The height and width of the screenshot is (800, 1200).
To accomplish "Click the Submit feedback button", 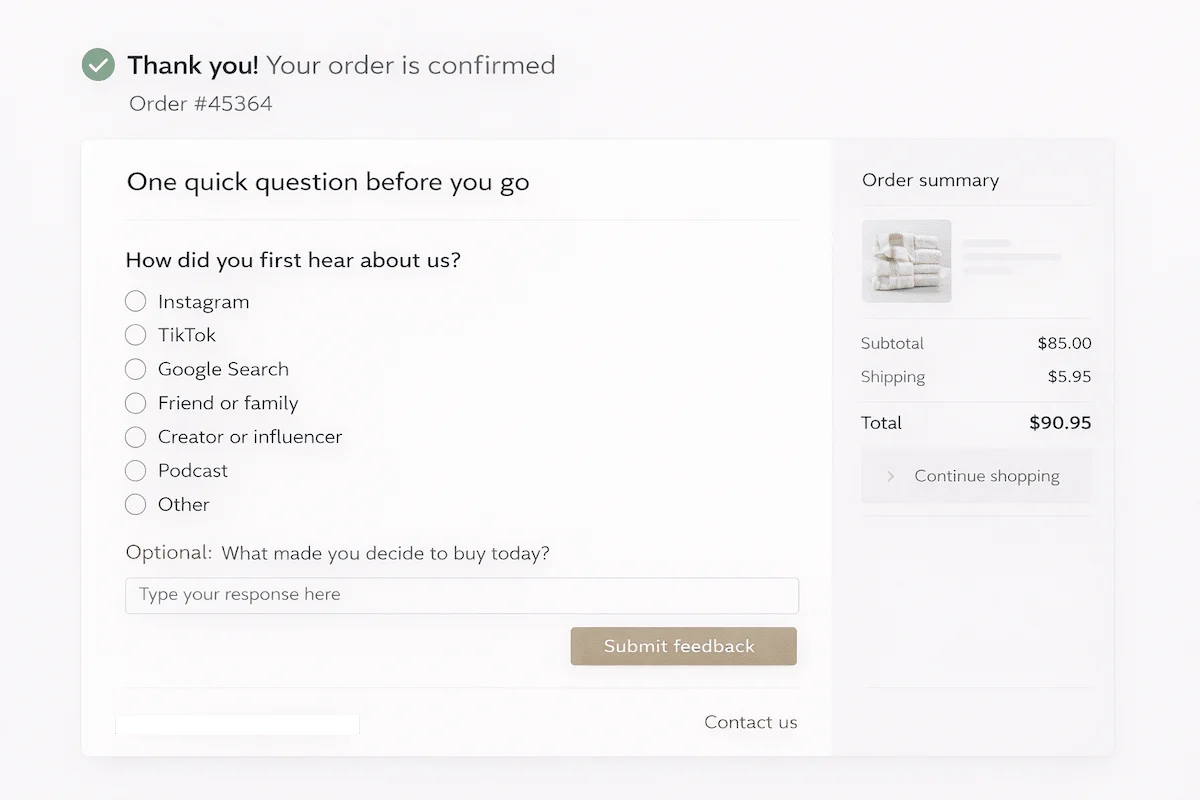I will click(683, 646).
